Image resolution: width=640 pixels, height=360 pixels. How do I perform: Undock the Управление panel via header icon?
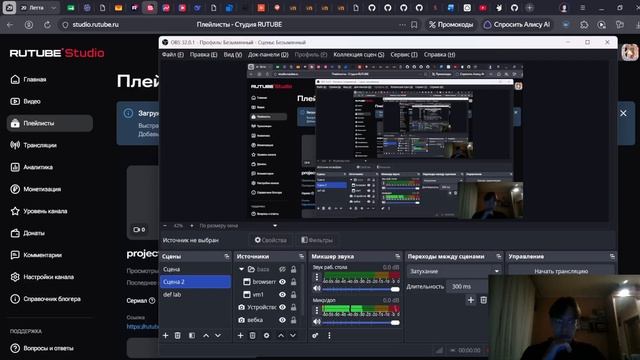(612, 256)
